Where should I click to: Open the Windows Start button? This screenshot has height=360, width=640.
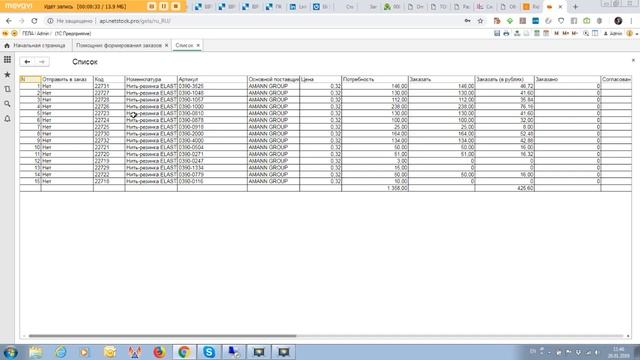[10, 352]
